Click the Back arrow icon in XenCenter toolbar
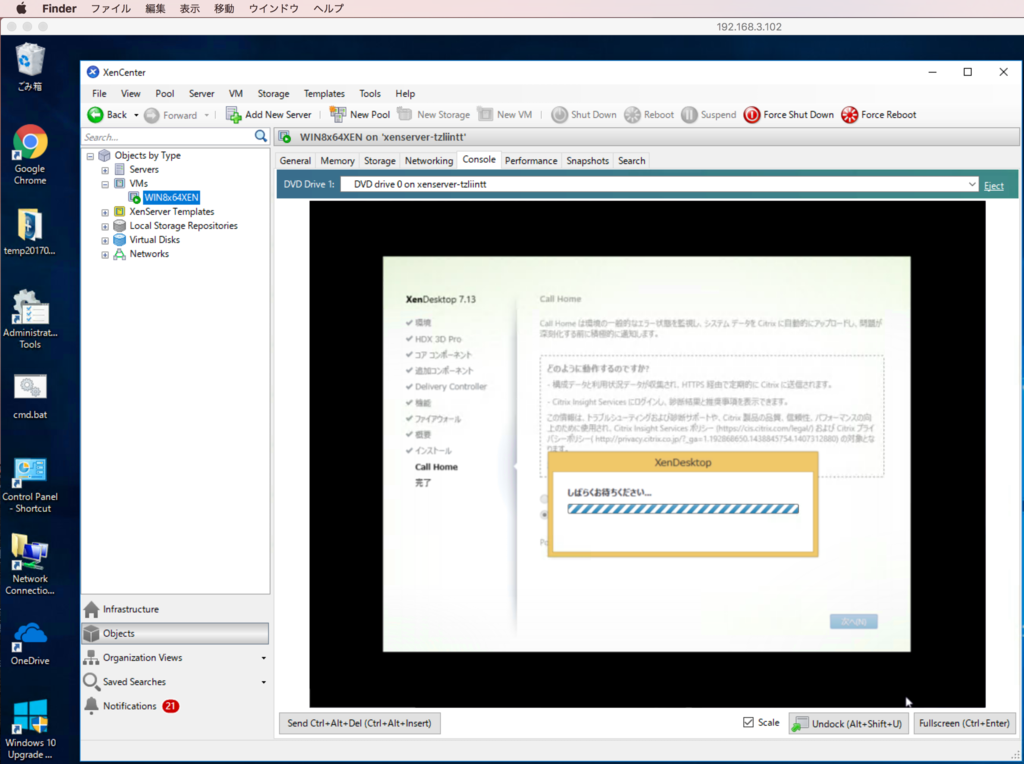Image resolution: width=1024 pixels, height=764 pixels. tap(95, 115)
